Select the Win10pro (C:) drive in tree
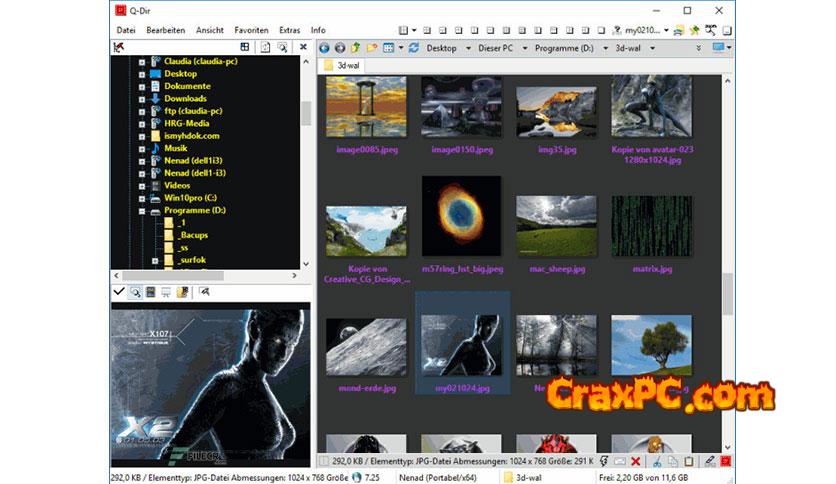836x484 pixels. 189,198
